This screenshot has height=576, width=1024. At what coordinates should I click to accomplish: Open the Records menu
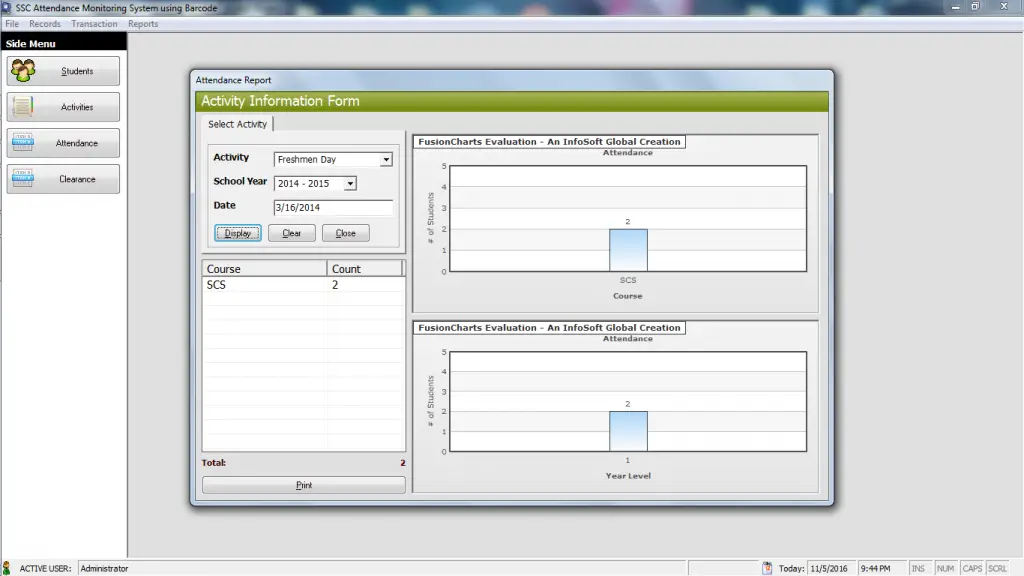click(45, 24)
